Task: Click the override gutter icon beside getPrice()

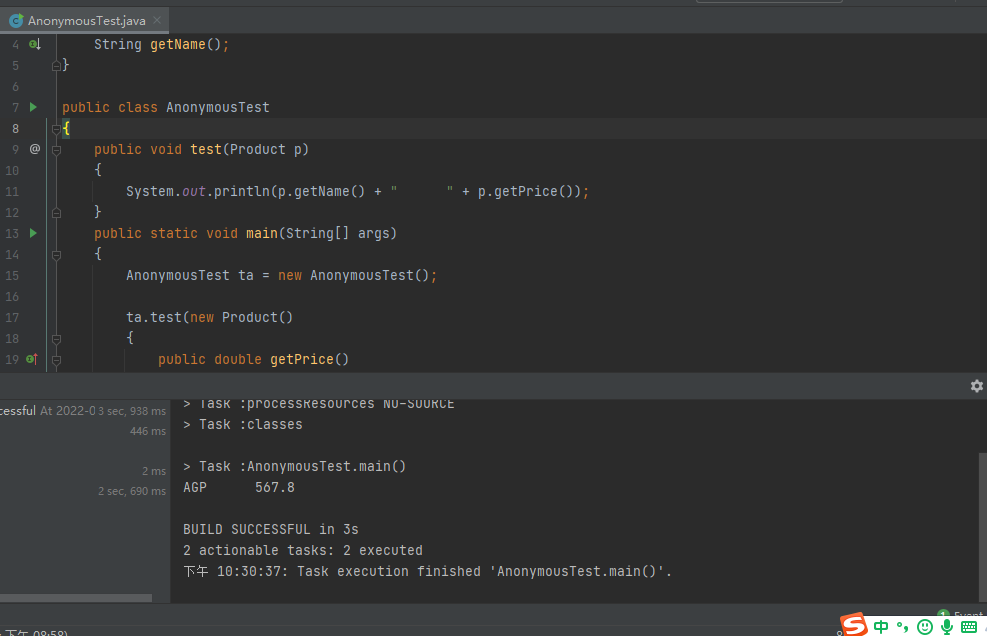Action: tap(32, 359)
